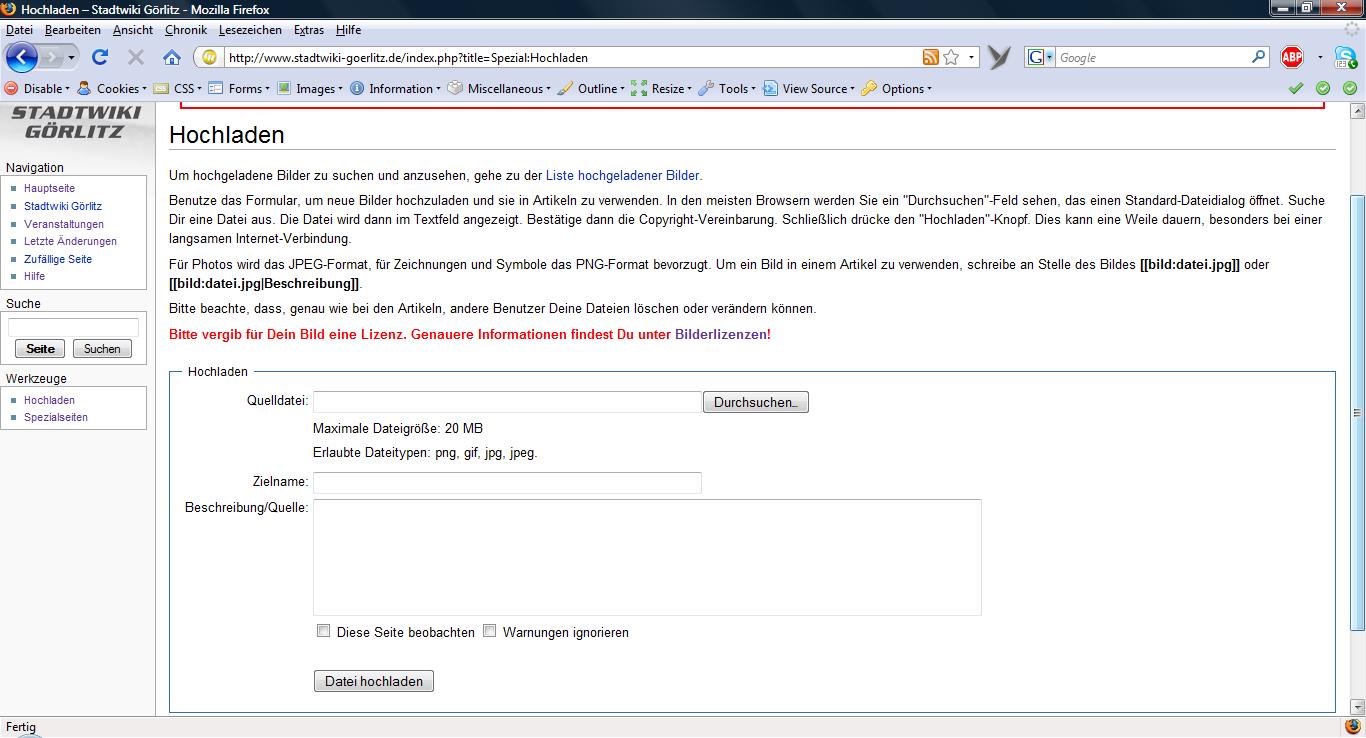The height and width of the screenshot is (738, 1366).
Task: Expand the Disable toolbar dropdown
Action: pyautogui.click(x=41, y=89)
